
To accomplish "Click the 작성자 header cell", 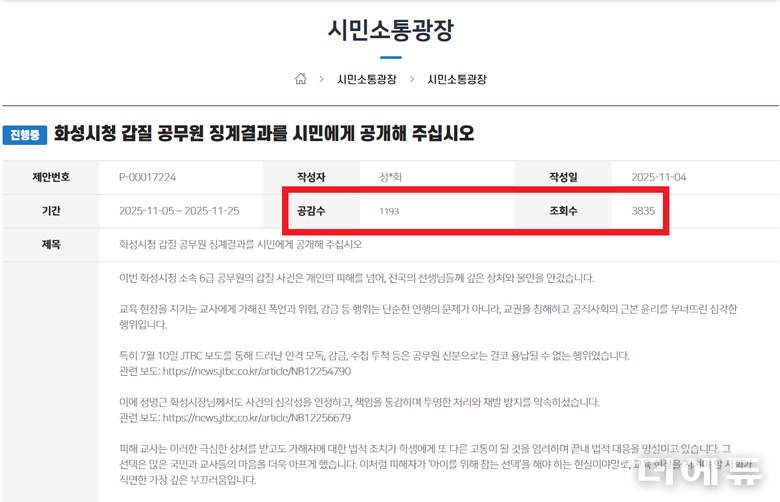I will tap(311, 177).
